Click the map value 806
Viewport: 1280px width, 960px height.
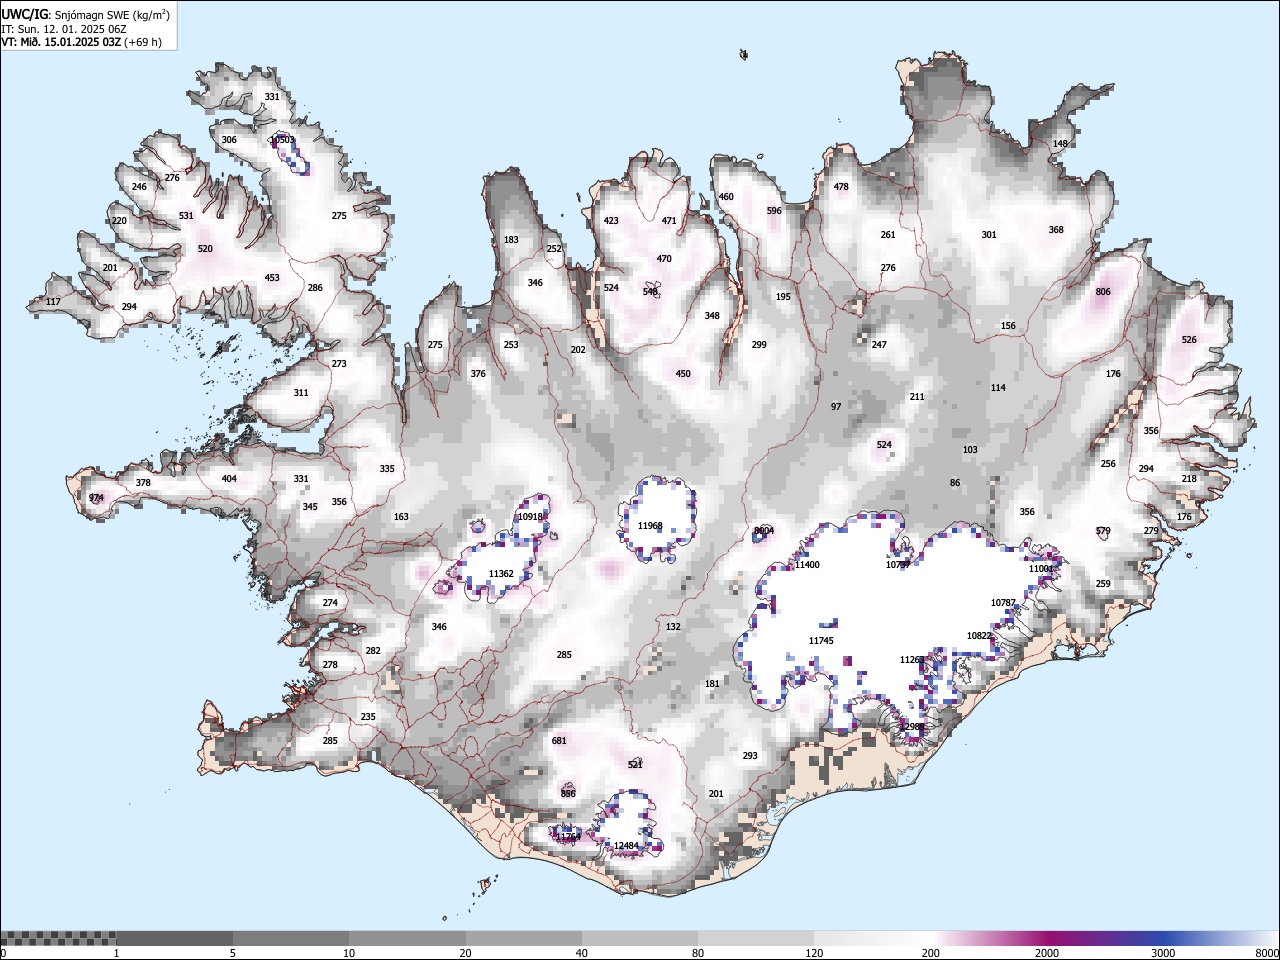coord(1103,292)
